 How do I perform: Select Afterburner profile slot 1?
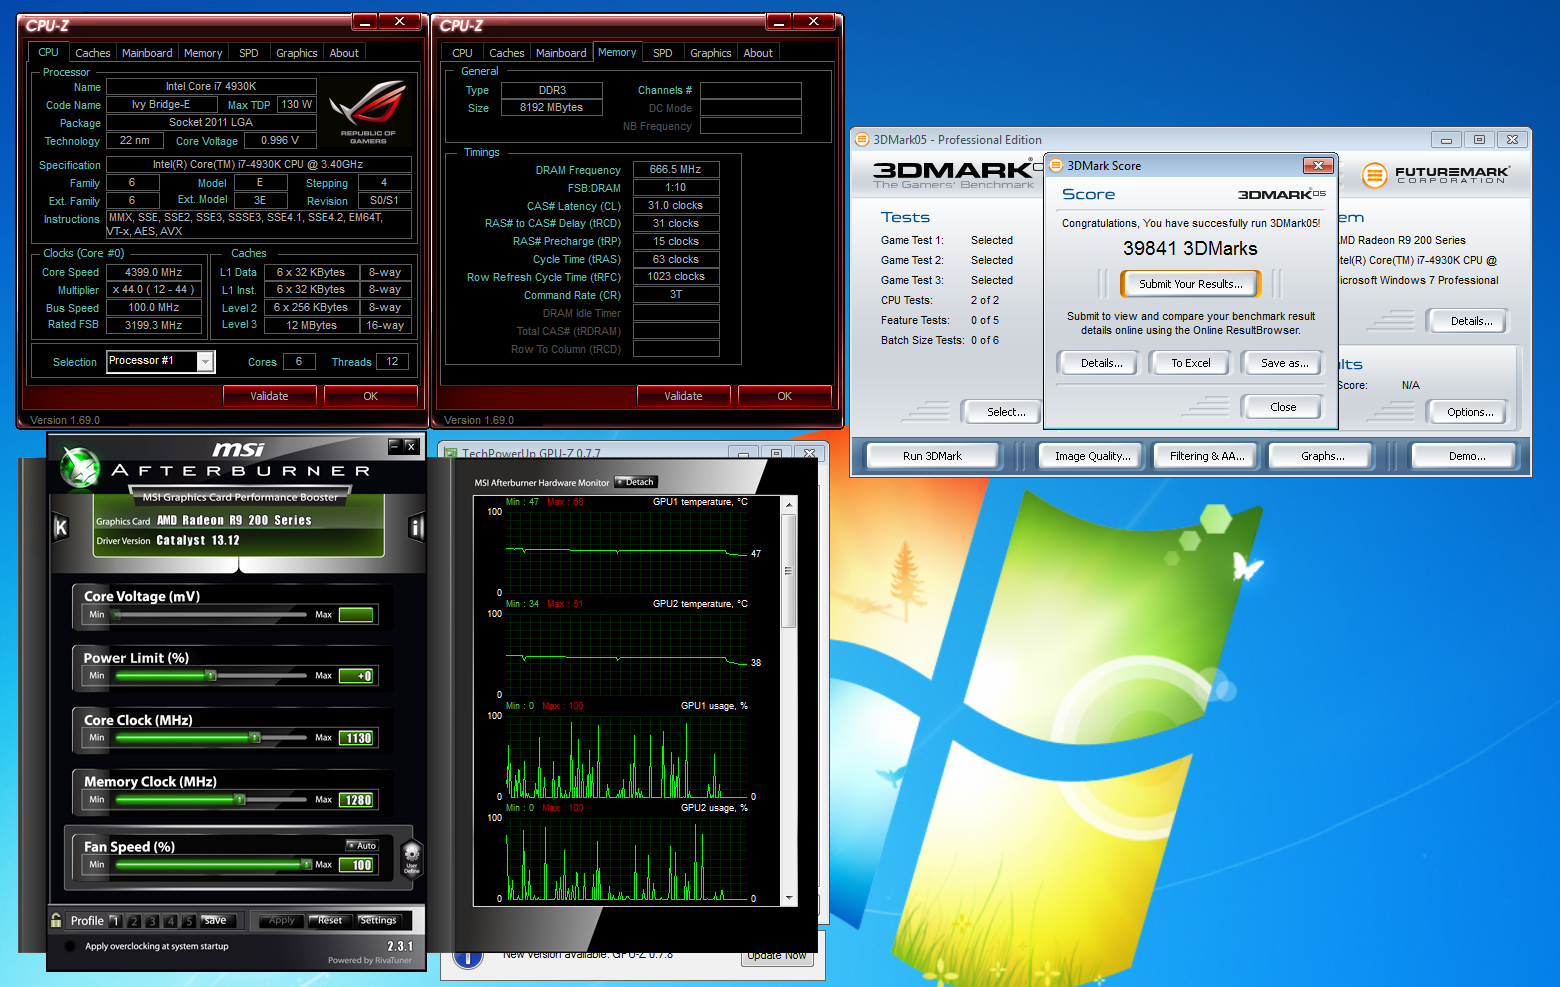[x=115, y=921]
